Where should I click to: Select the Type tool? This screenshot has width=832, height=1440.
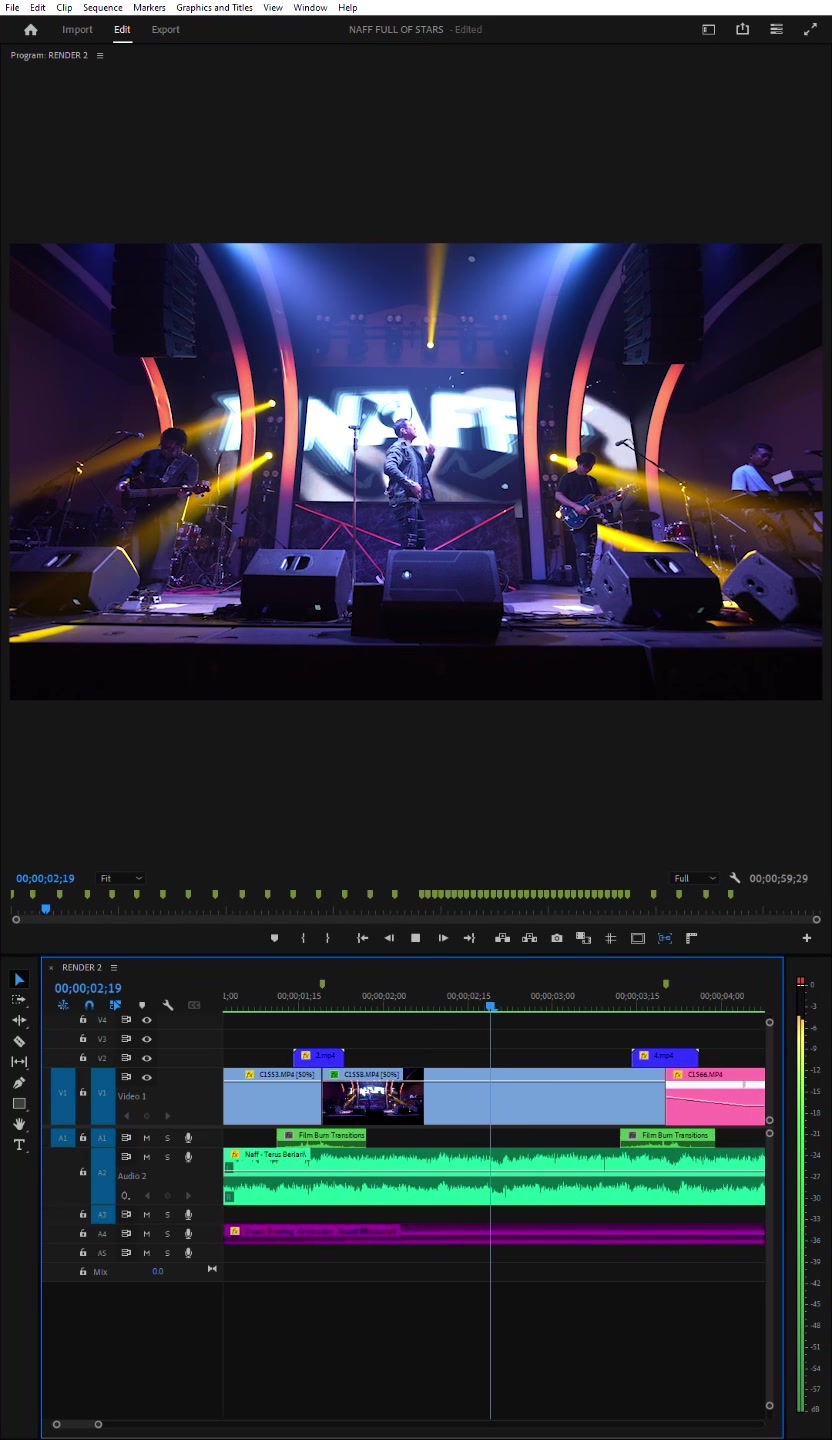pos(19,1145)
